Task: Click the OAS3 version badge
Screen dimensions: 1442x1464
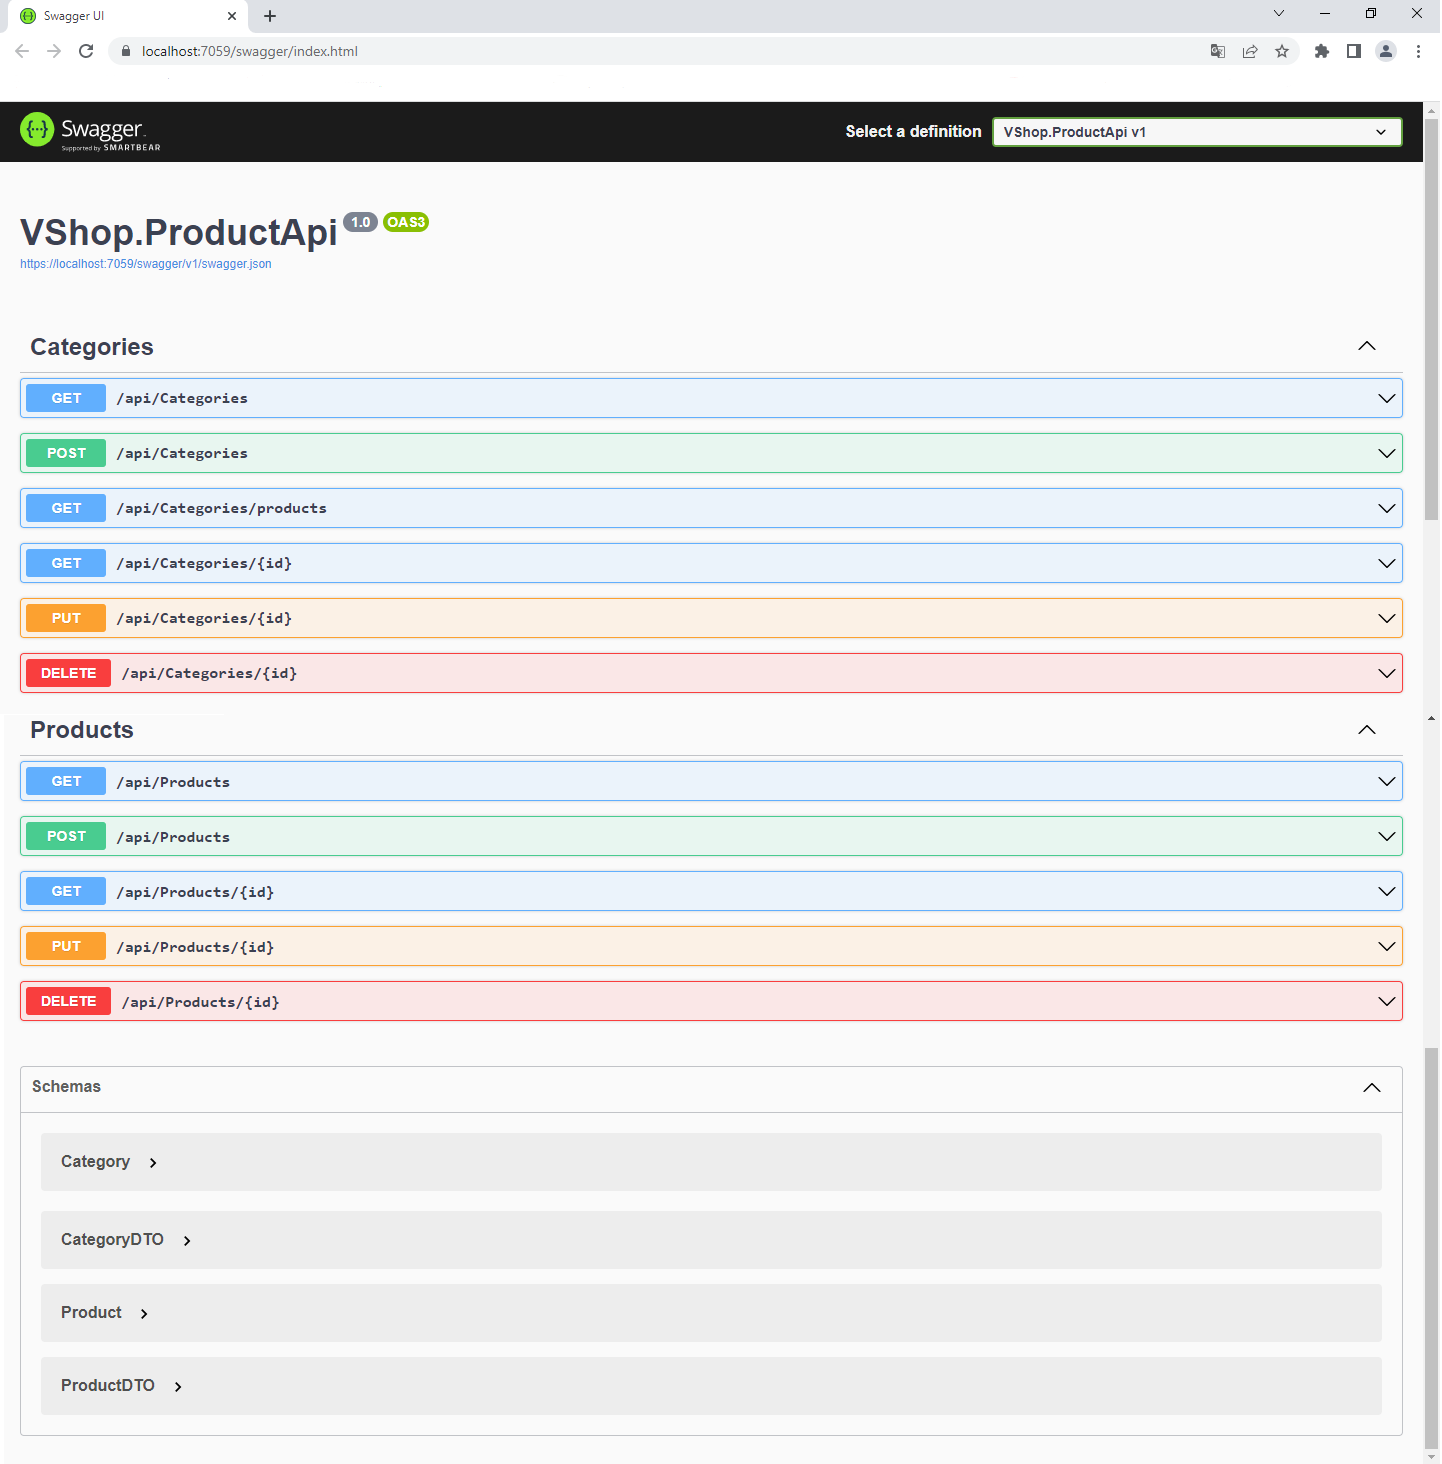Action: pos(406,222)
